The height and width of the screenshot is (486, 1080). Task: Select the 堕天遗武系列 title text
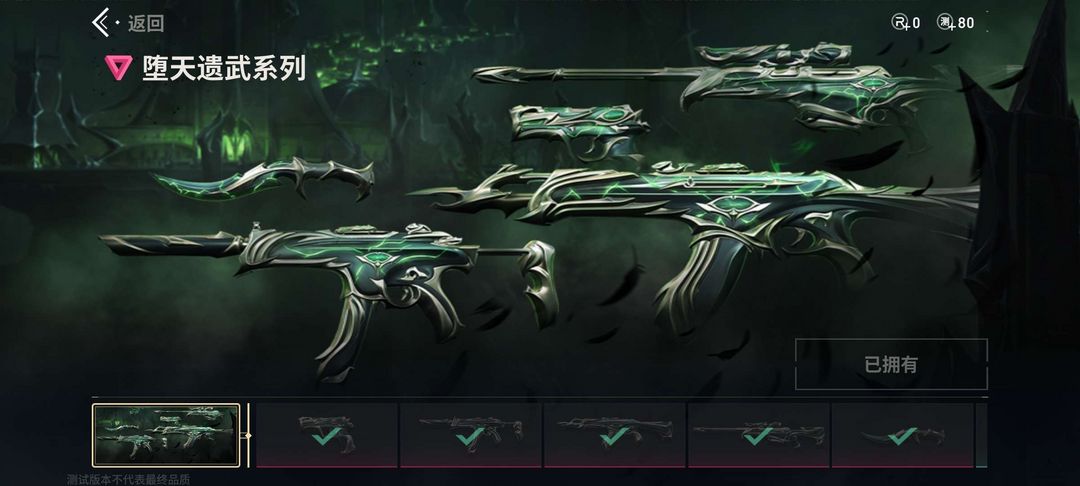point(225,69)
